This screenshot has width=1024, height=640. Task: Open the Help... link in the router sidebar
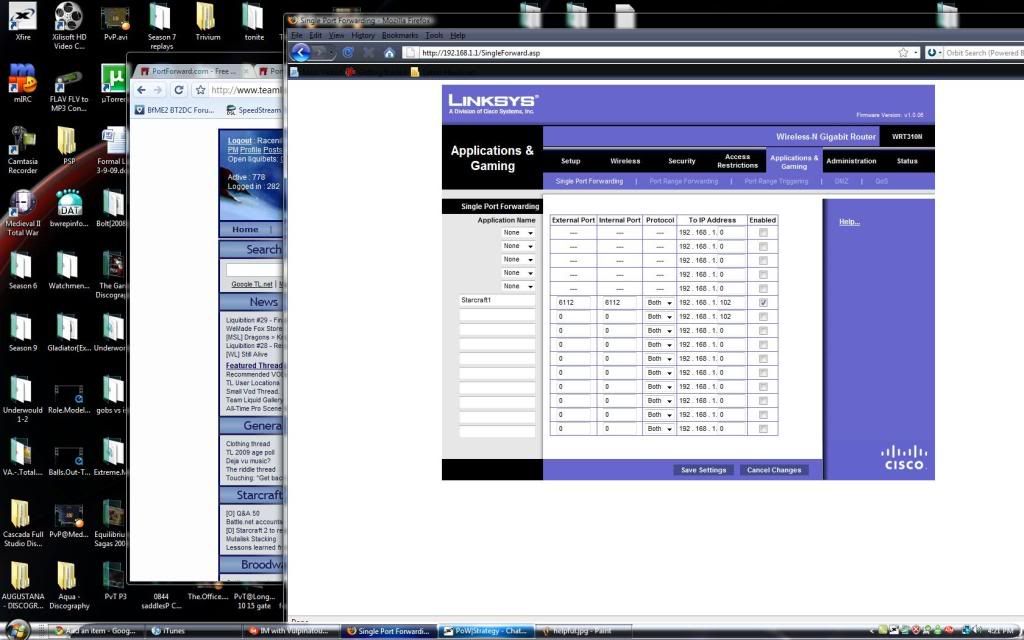849,222
